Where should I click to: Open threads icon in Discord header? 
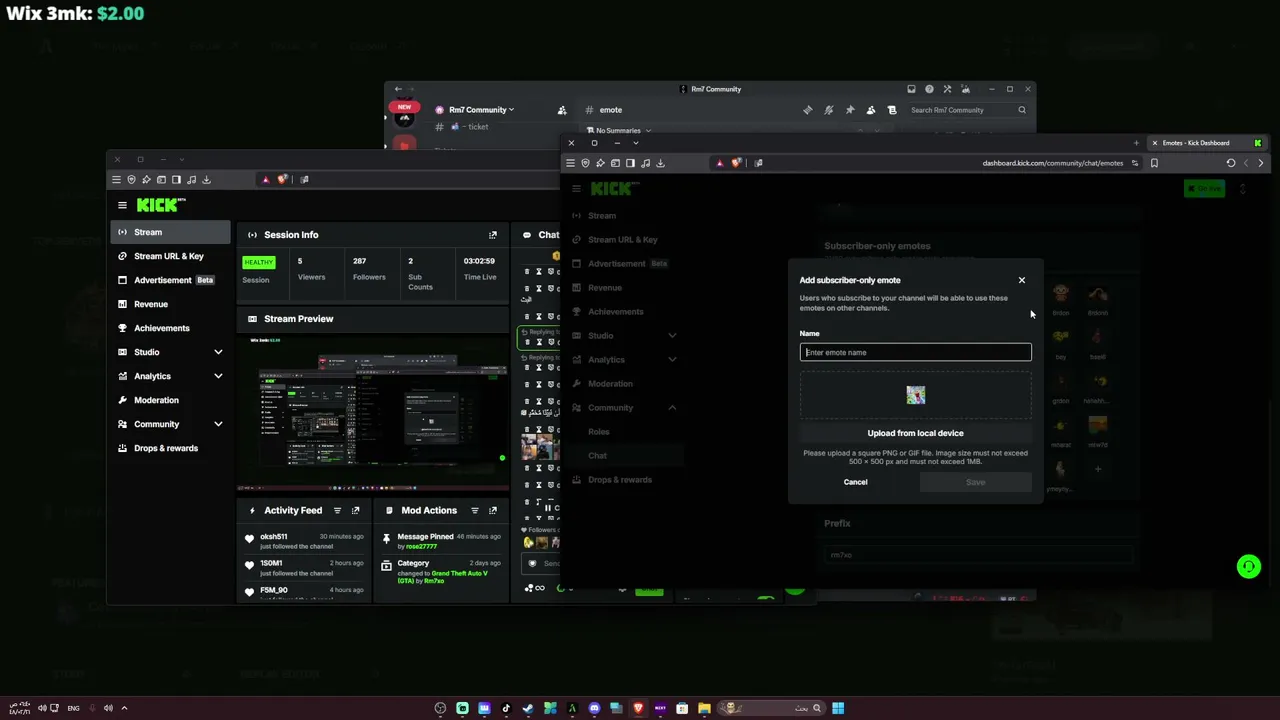pyautogui.click(x=808, y=110)
